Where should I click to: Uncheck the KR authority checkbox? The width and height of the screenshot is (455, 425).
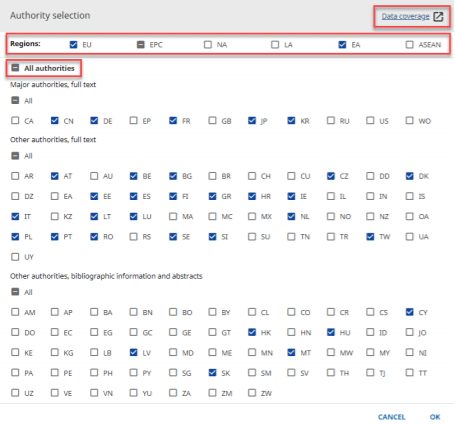pos(291,120)
